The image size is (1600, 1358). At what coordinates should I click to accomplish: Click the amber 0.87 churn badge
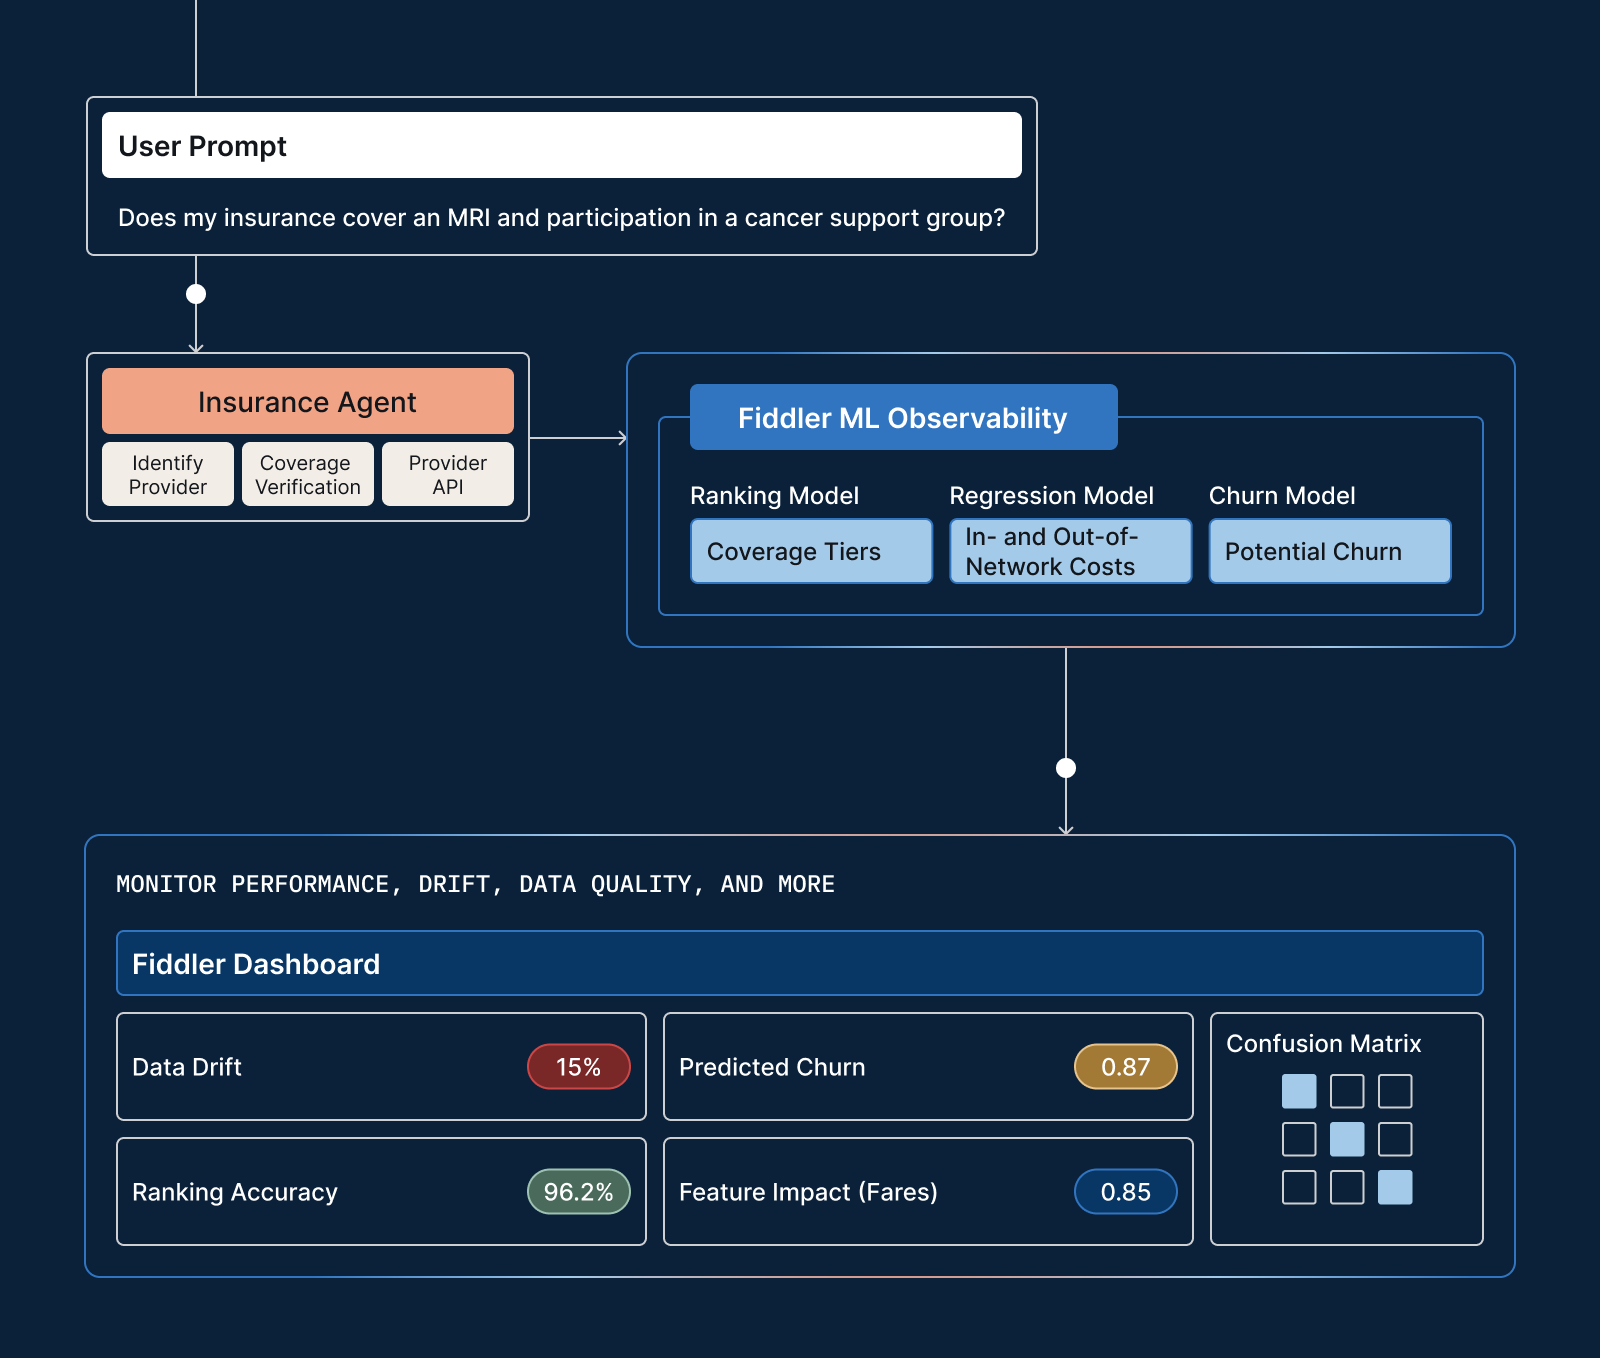coord(1126,1067)
